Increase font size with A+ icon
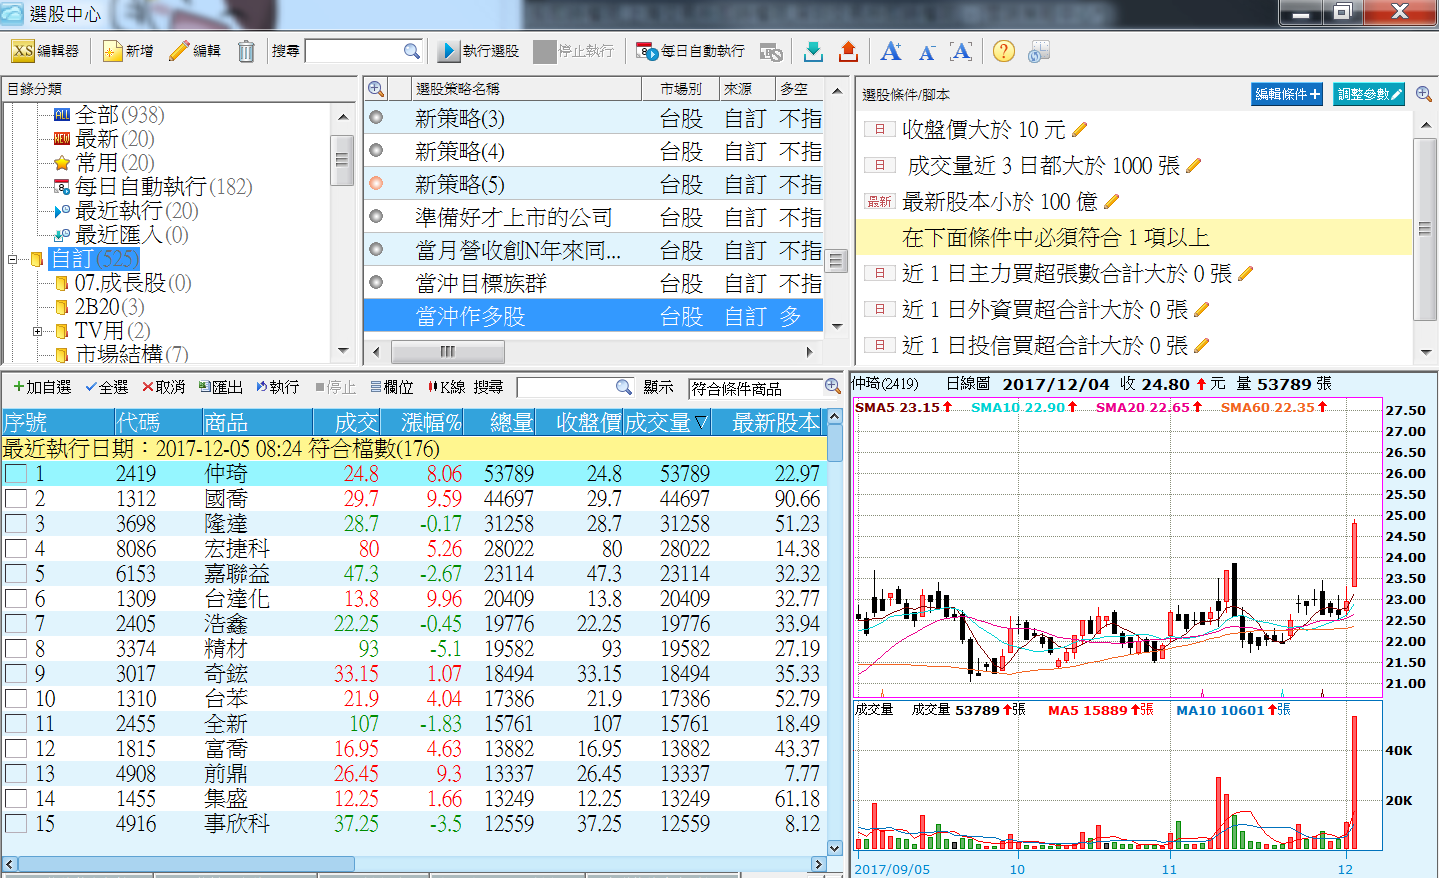 pos(891,51)
